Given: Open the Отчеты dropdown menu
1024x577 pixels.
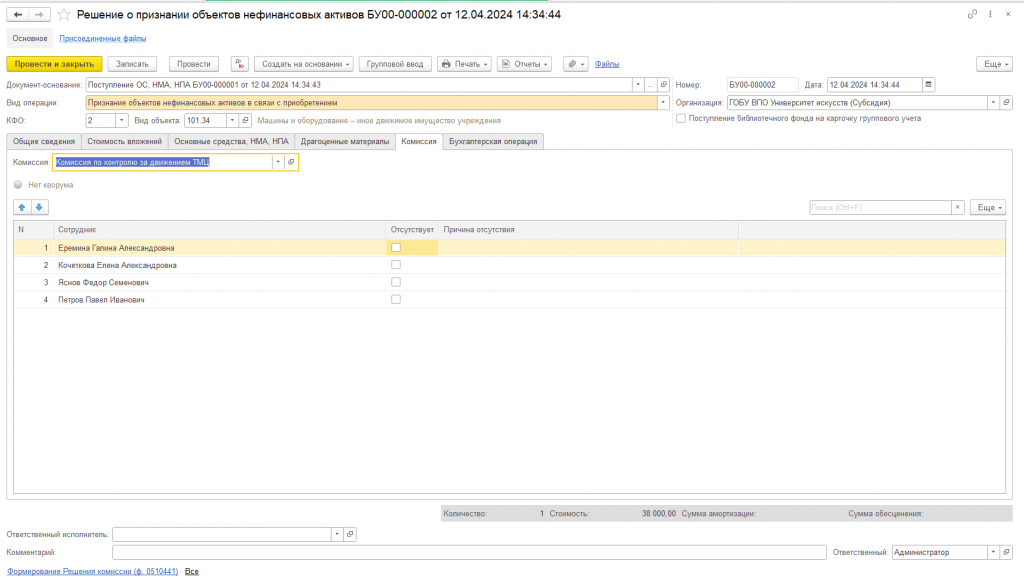Looking at the screenshot, I should pos(524,64).
